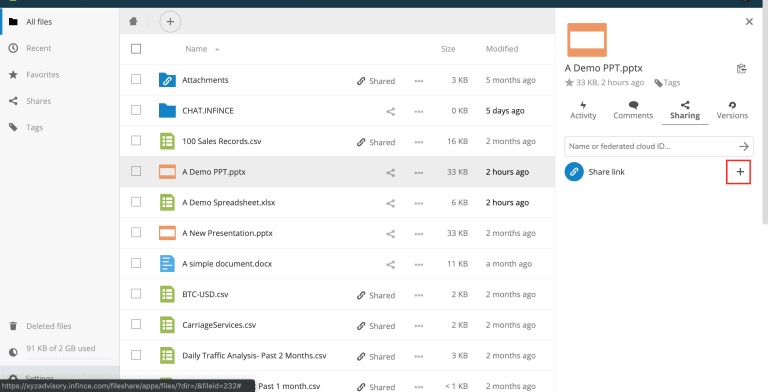The width and height of the screenshot is (768, 392).
Task: Submit share with the arrow icon
Action: [744, 146]
